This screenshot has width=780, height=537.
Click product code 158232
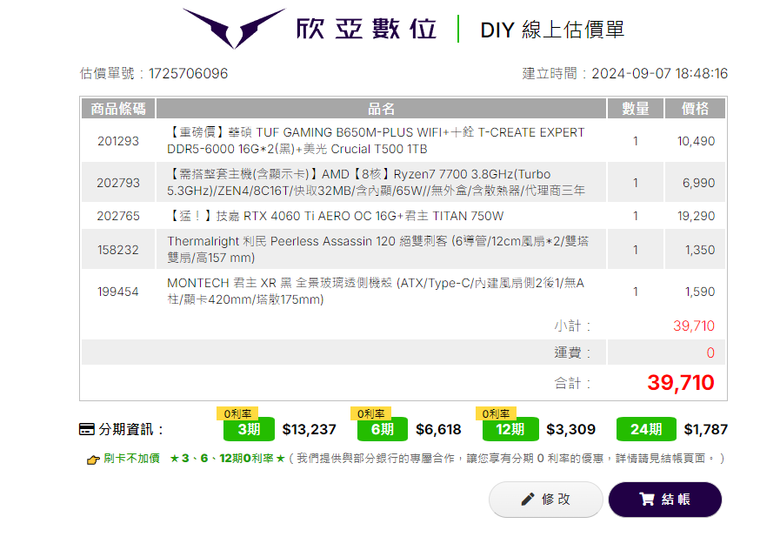point(118,250)
